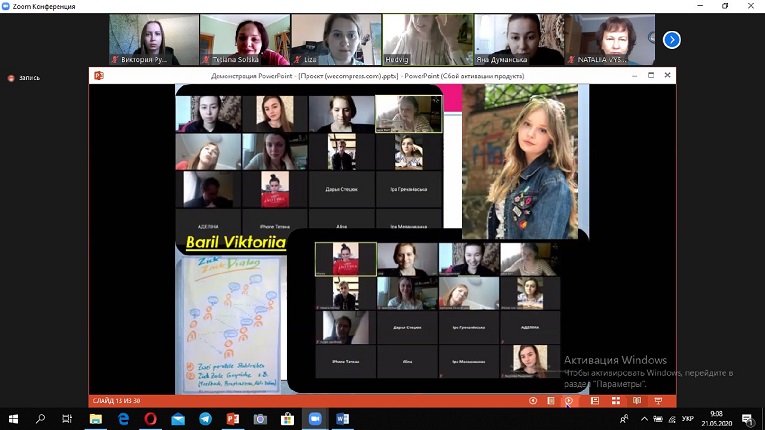Image resolution: width=765 pixels, height=430 pixels.
Task: Start Slide Show view icon
Action: 658,401
